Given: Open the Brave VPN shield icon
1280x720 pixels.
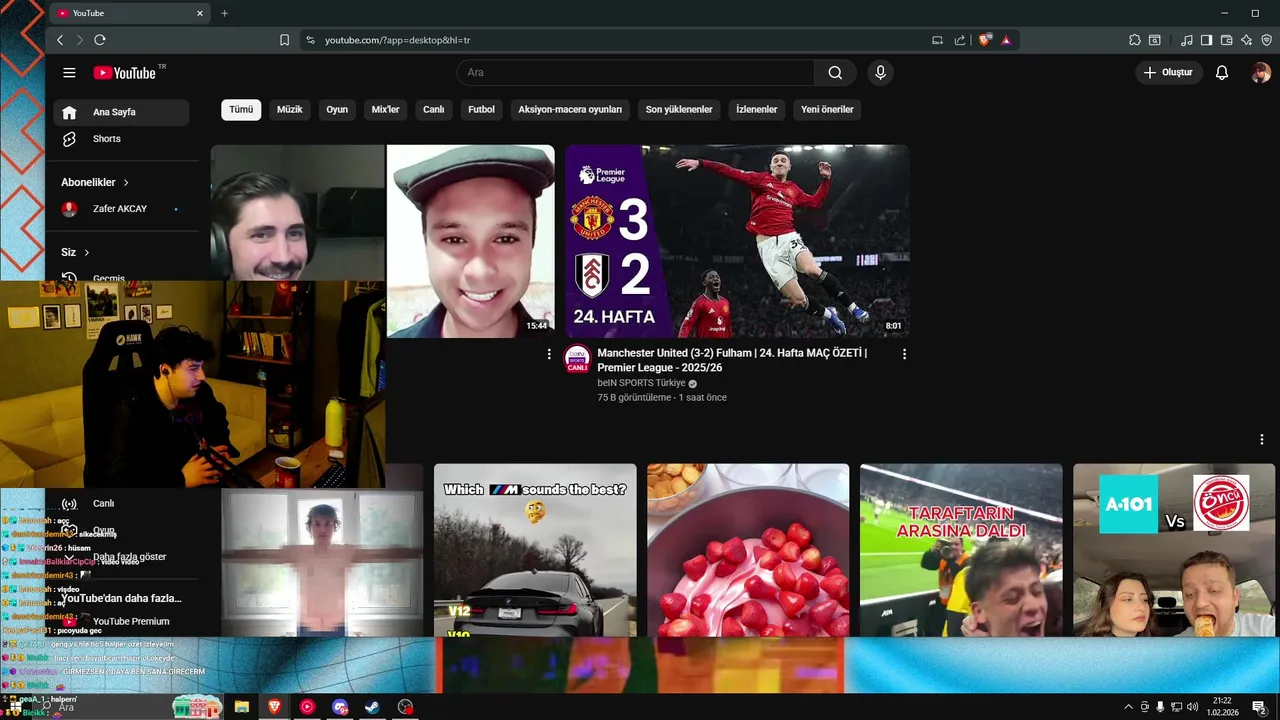Looking at the screenshot, I should click(1266, 40).
